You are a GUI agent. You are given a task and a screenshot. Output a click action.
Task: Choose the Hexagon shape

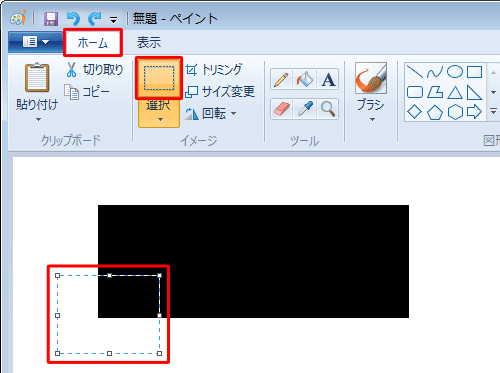pyautogui.click(x=455, y=112)
